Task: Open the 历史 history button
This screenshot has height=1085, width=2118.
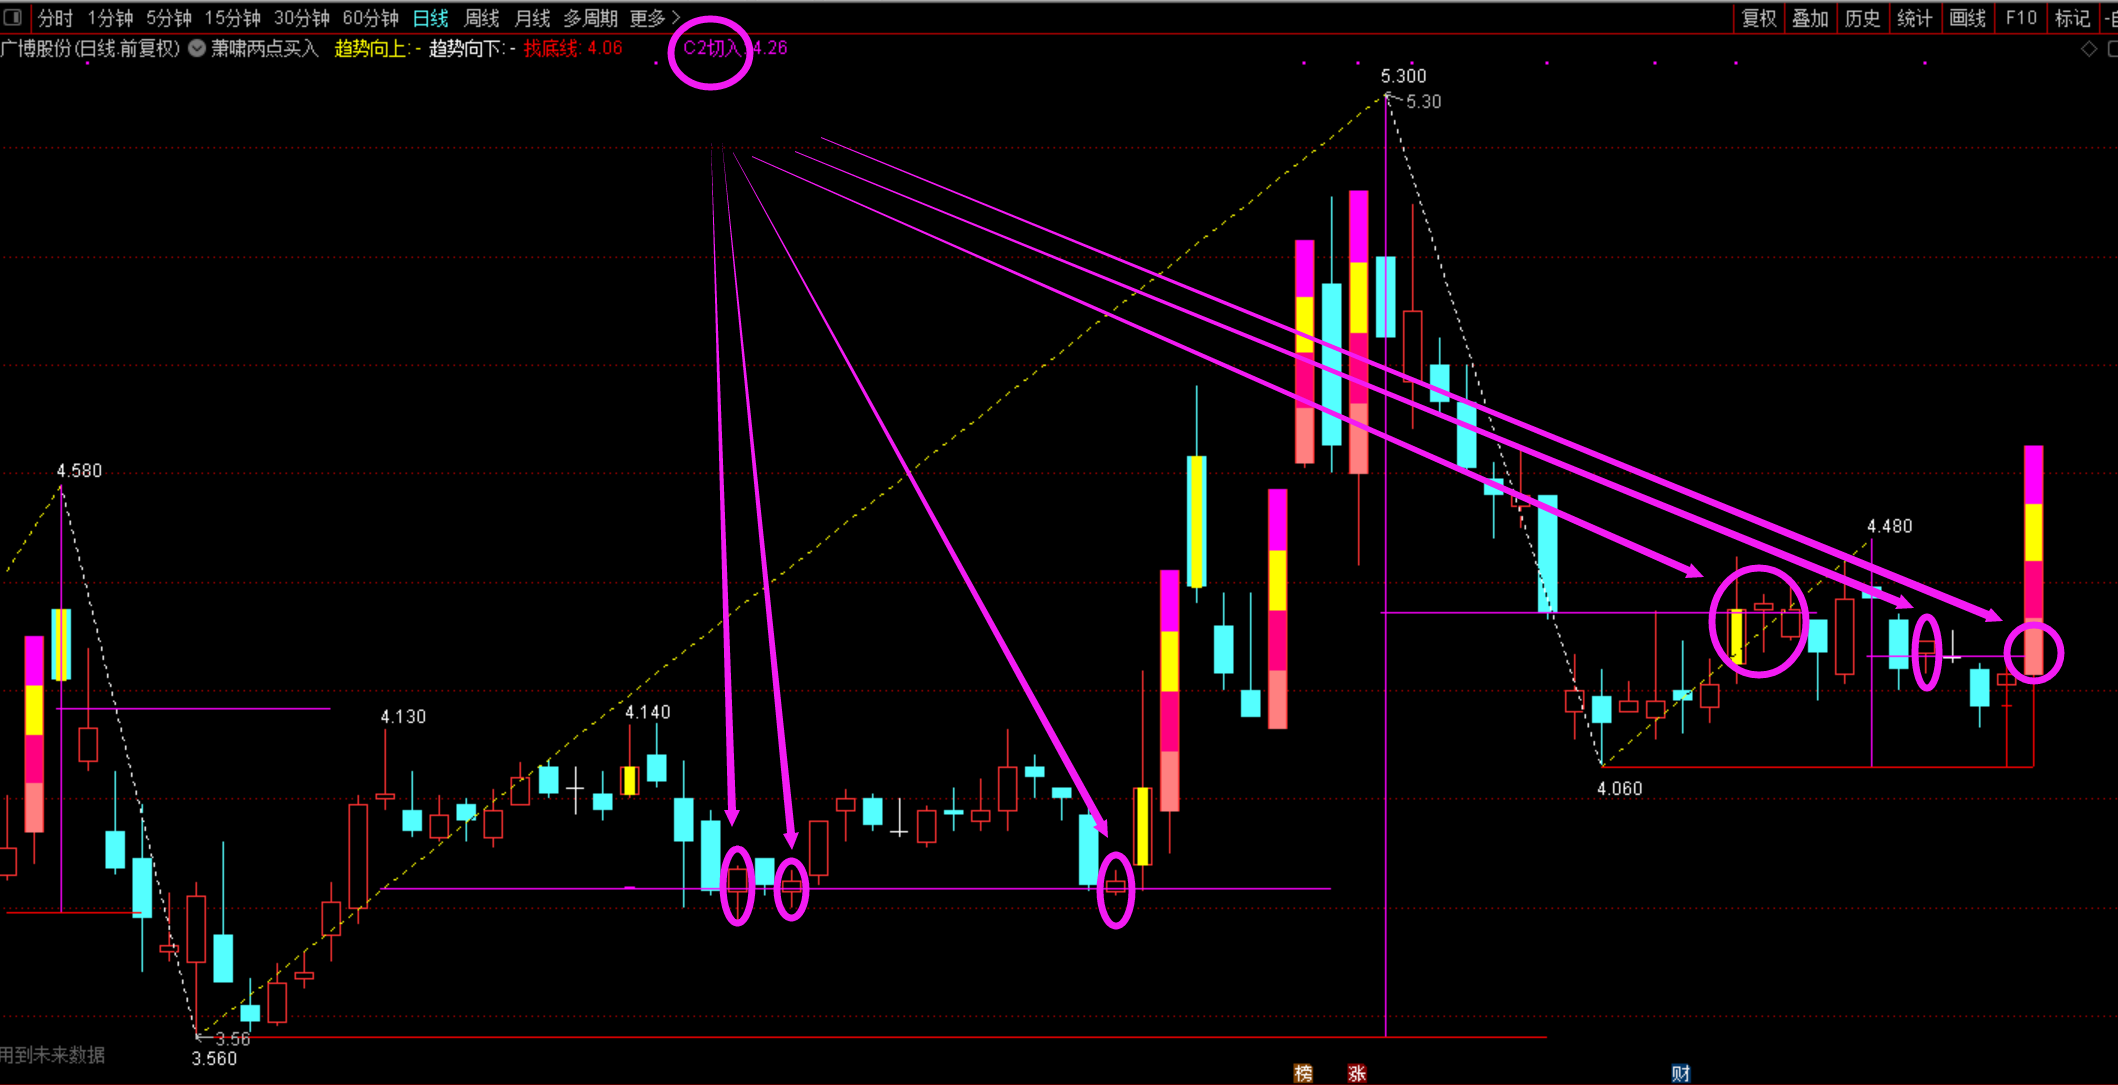Action: pos(1862,18)
